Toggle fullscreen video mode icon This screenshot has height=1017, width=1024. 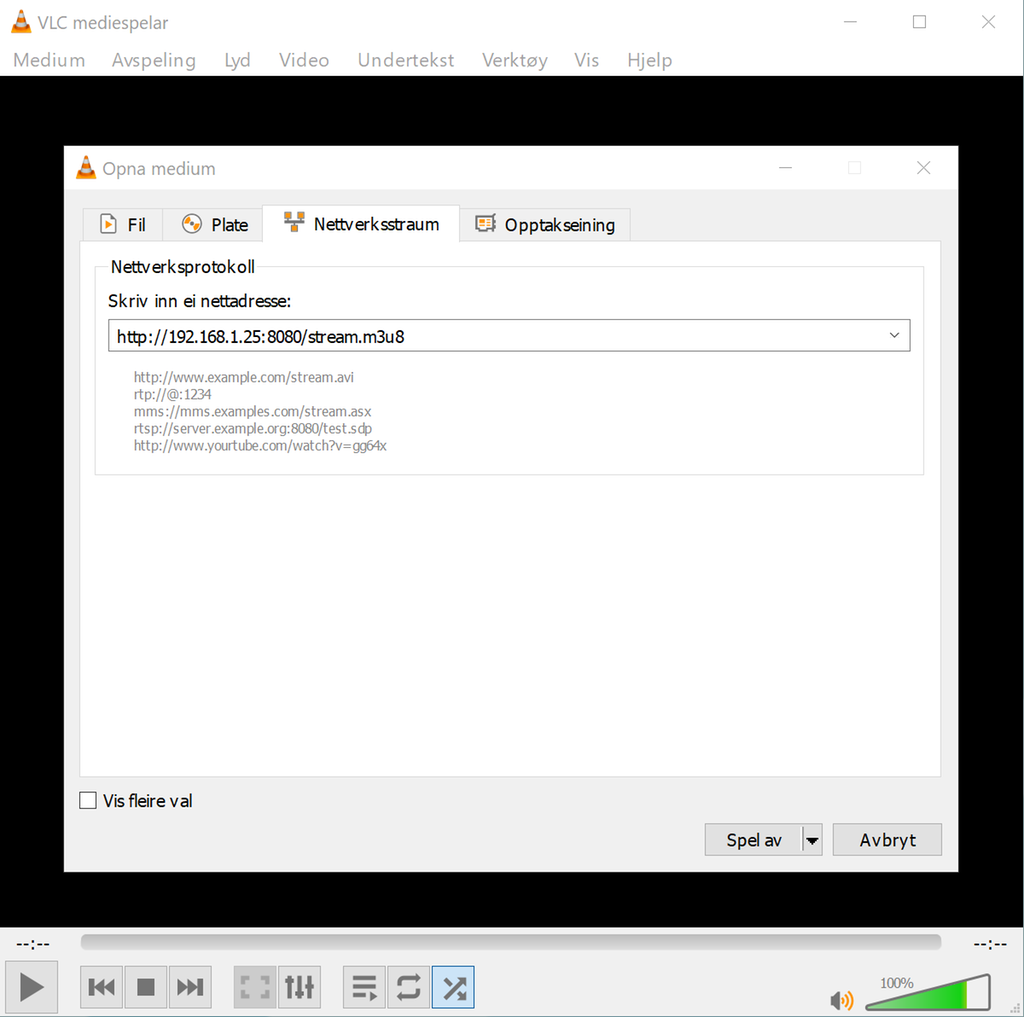(x=255, y=986)
